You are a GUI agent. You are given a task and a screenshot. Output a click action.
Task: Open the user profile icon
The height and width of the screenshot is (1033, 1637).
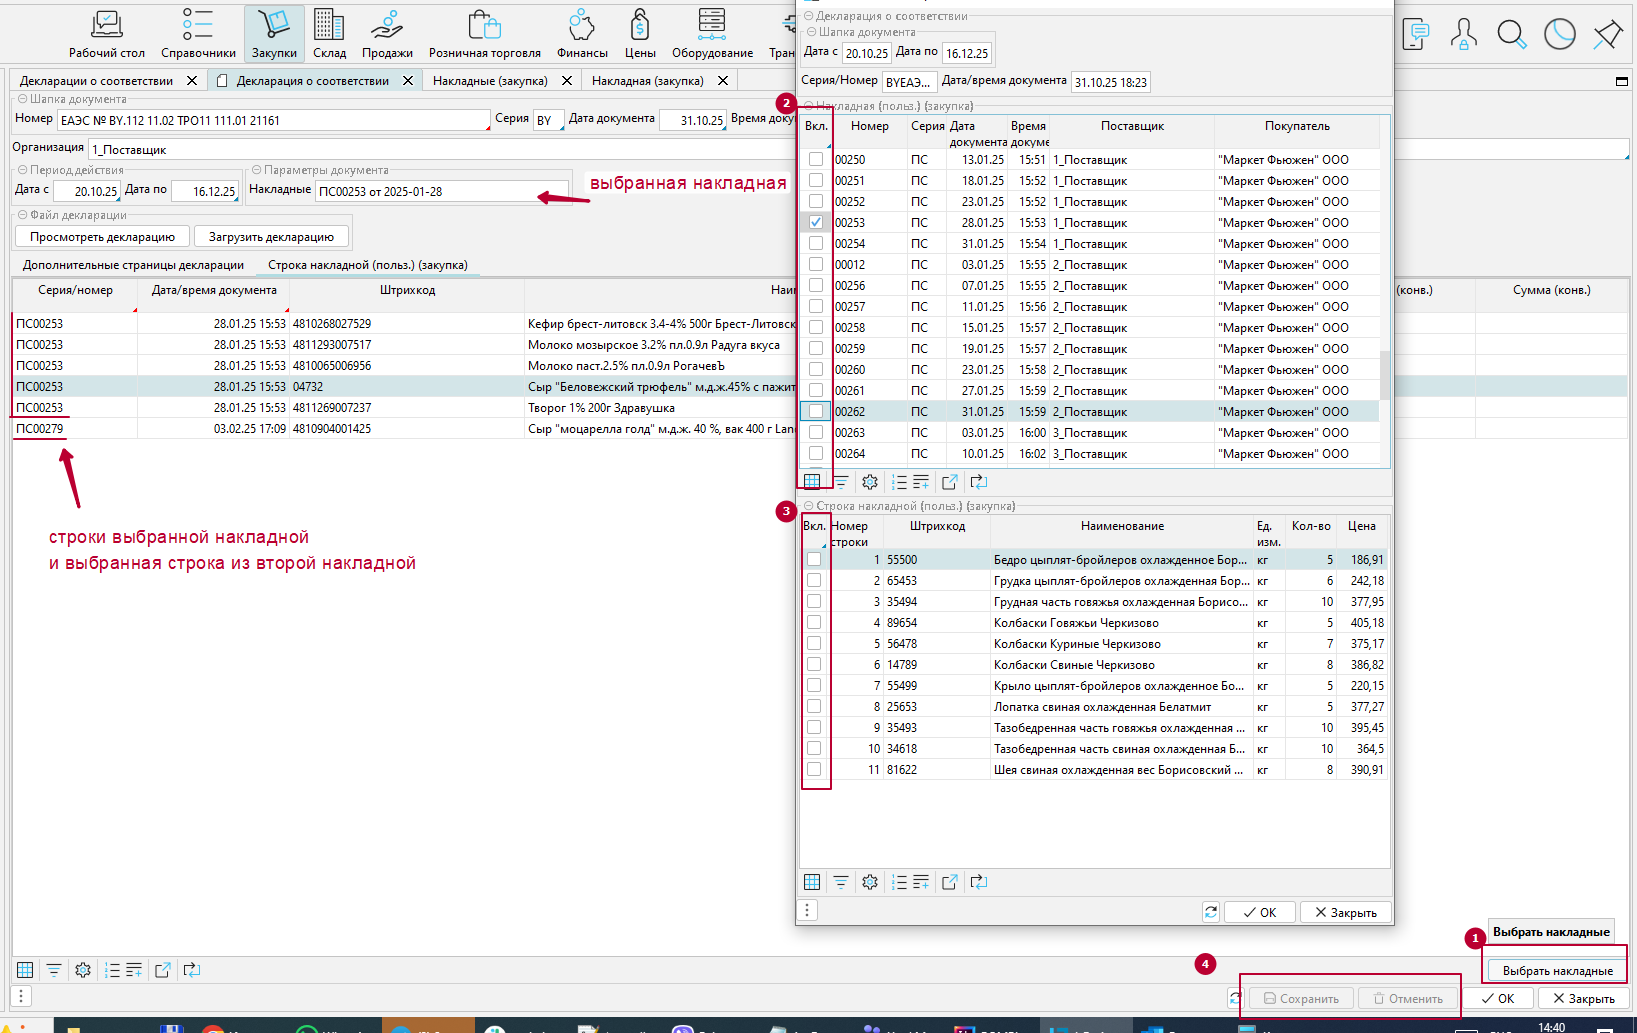(x=1463, y=35)
